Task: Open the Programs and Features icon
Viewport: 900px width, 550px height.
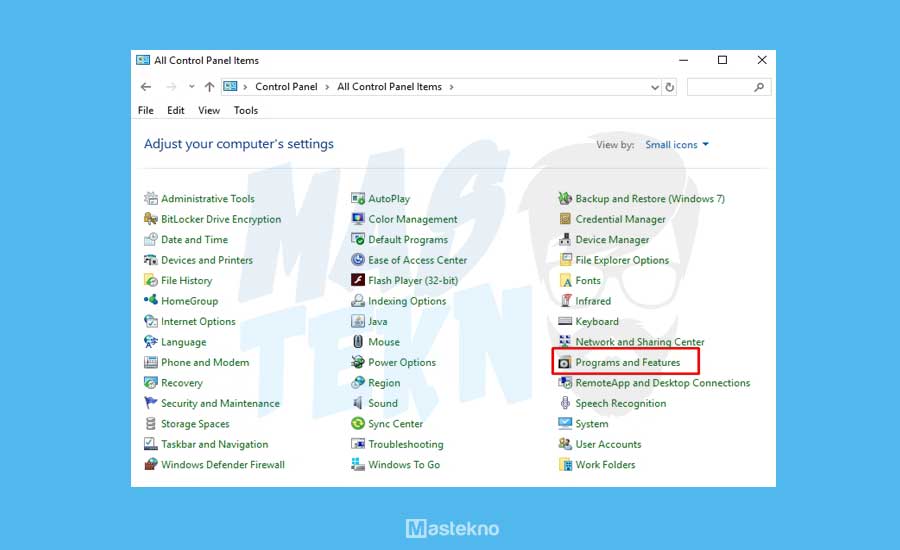Action: (x=565, y=362)
